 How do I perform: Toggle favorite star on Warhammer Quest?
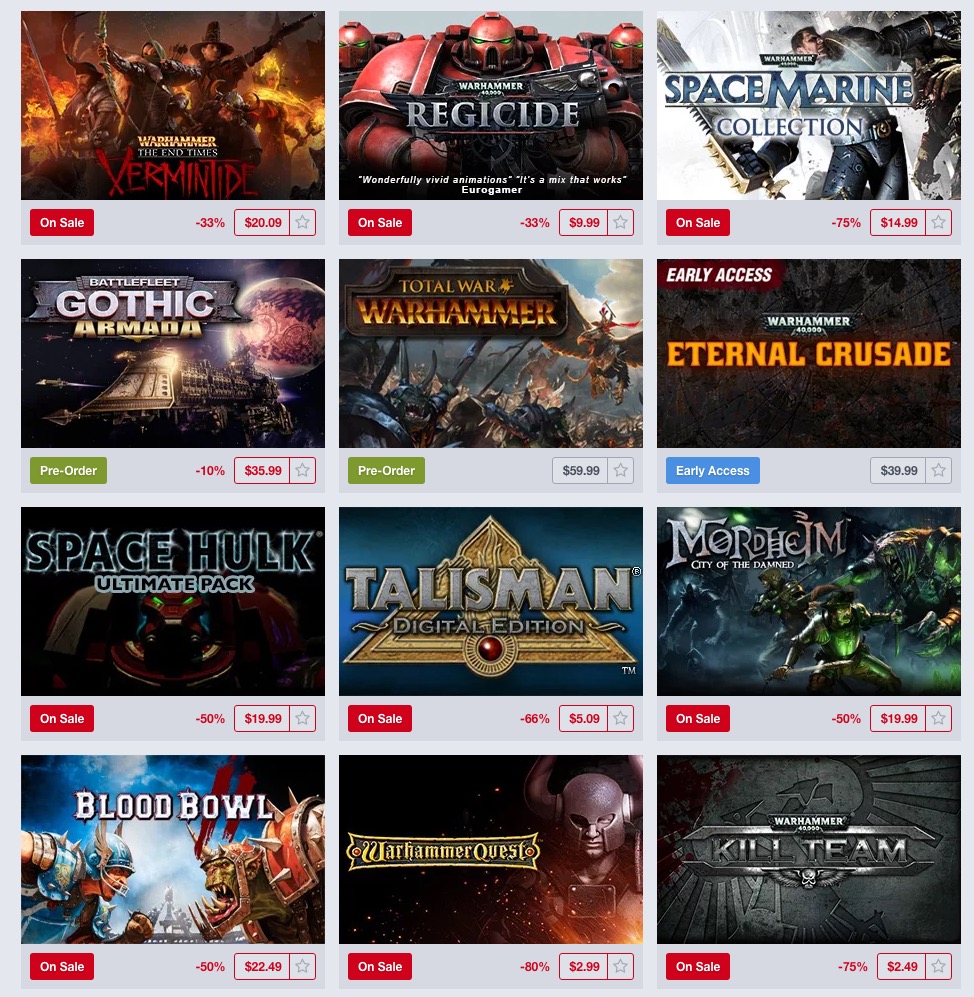tap(621, 966)
